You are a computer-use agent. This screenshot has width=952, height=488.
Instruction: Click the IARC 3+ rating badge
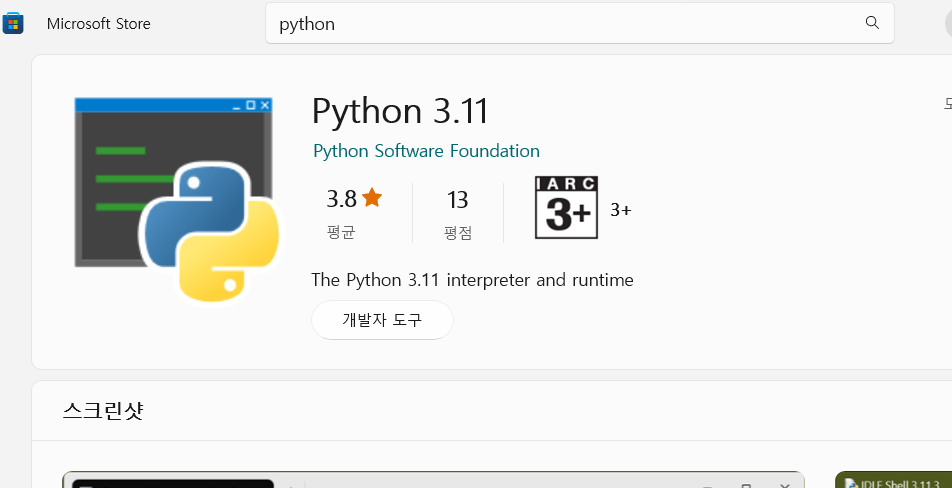coord(566,208)
